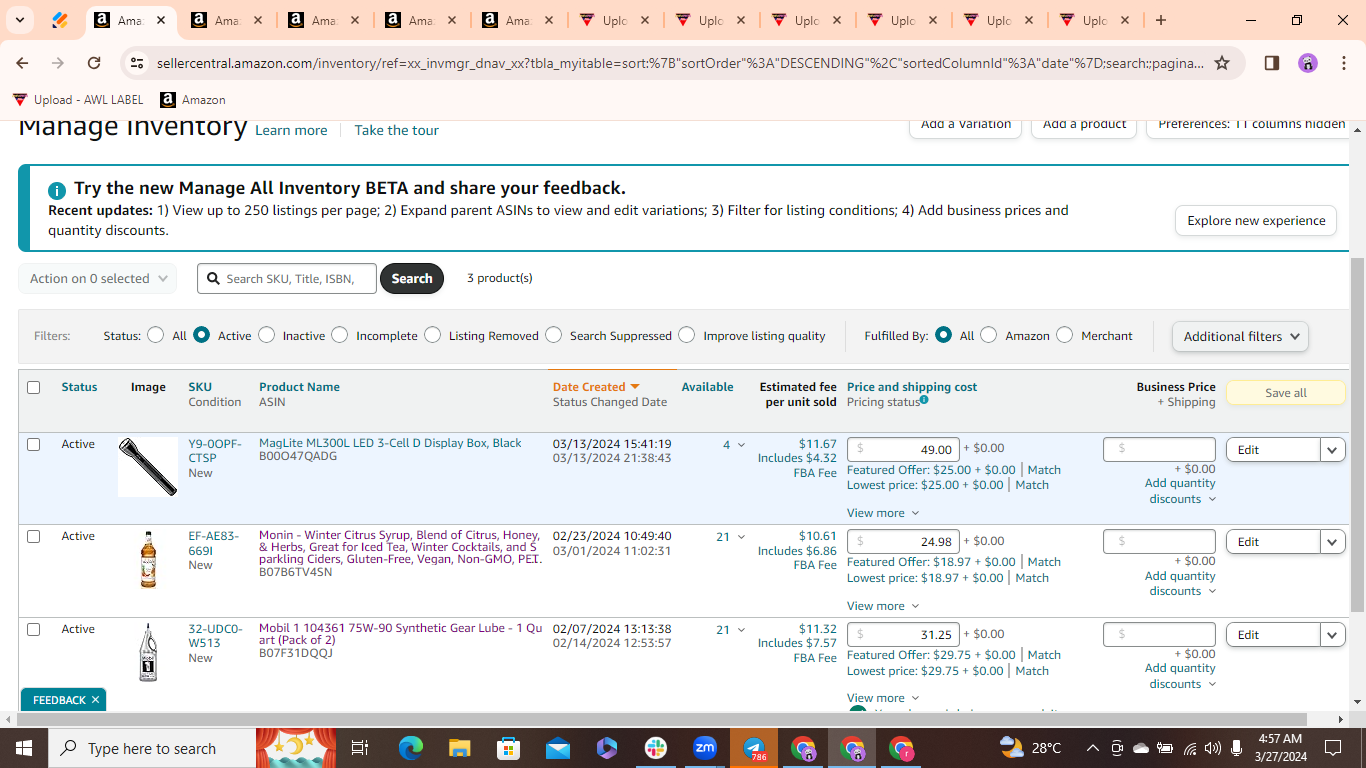Click Mobil 1 gear lube image

click(x=148, y=653)
